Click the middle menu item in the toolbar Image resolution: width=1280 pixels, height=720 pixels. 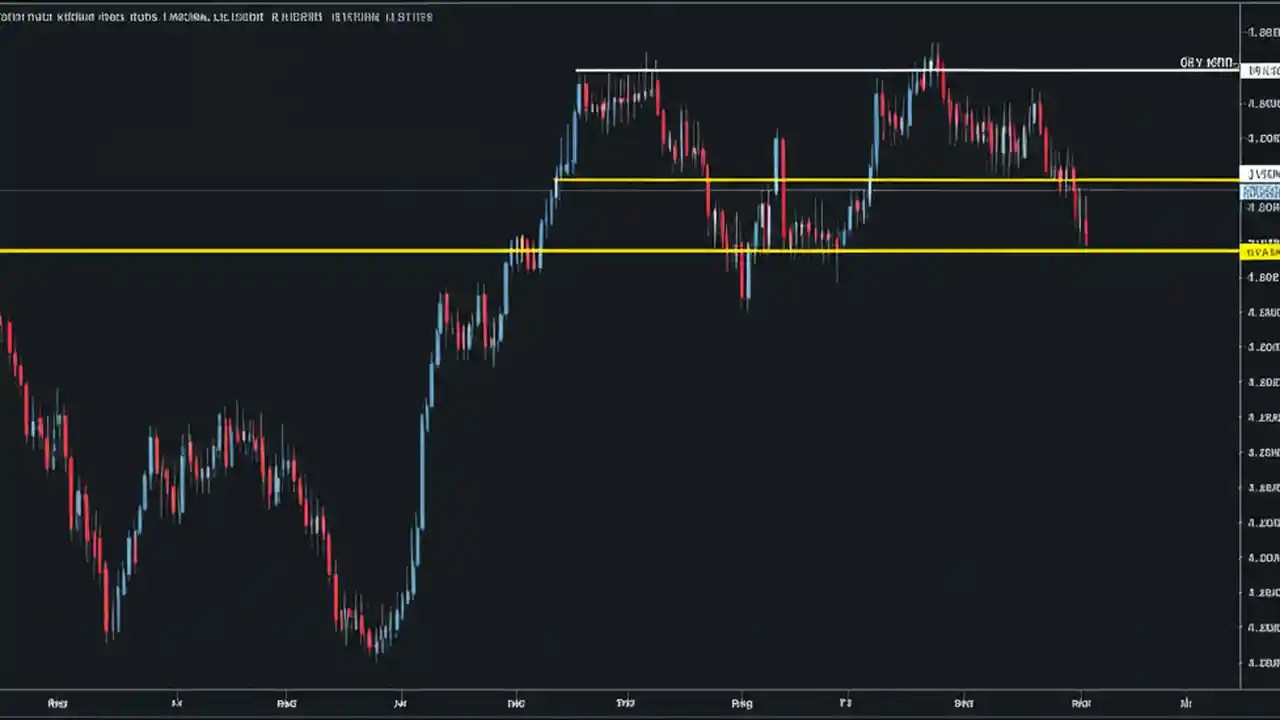(220, 16)
